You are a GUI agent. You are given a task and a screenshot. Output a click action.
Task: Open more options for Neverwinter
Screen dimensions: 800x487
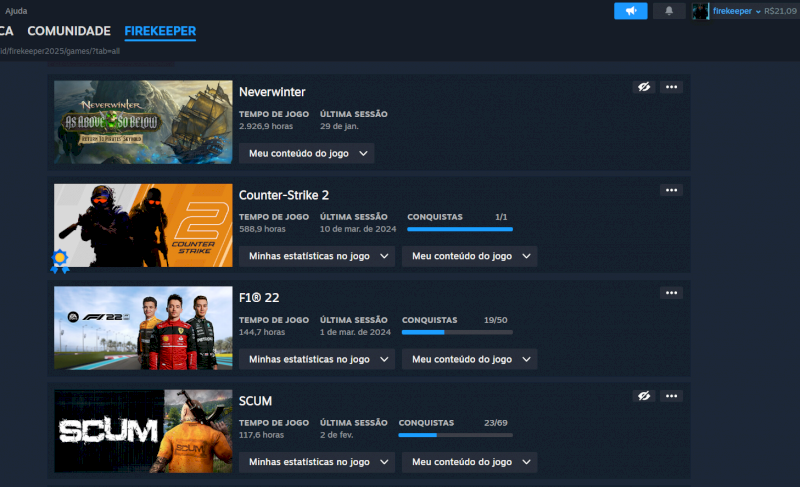point(671,87)
